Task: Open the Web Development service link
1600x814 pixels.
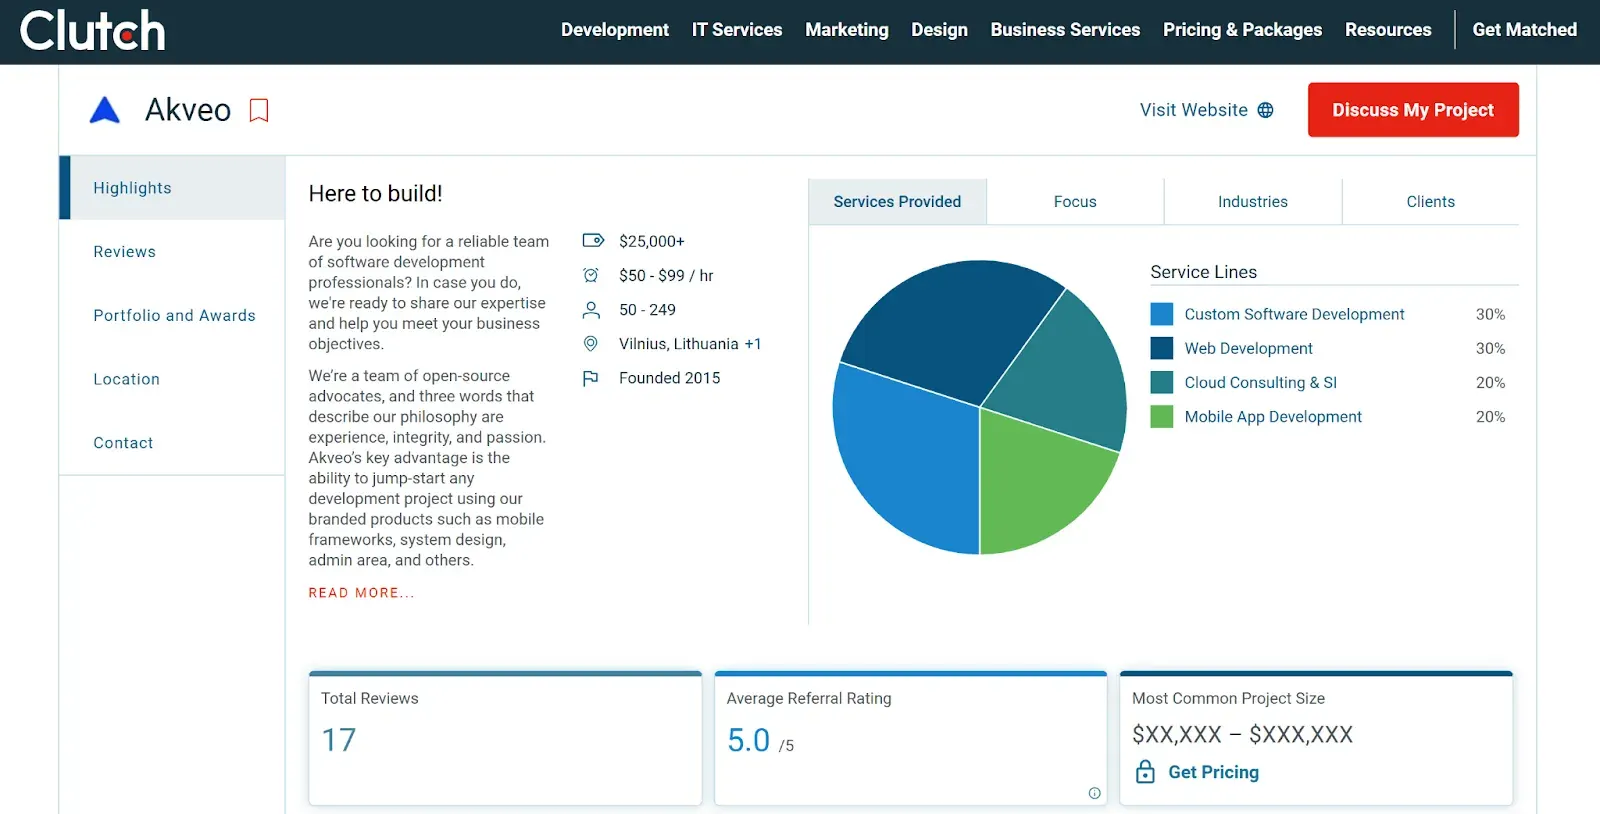Action: pyautogui.click(x=1248, y=348)
